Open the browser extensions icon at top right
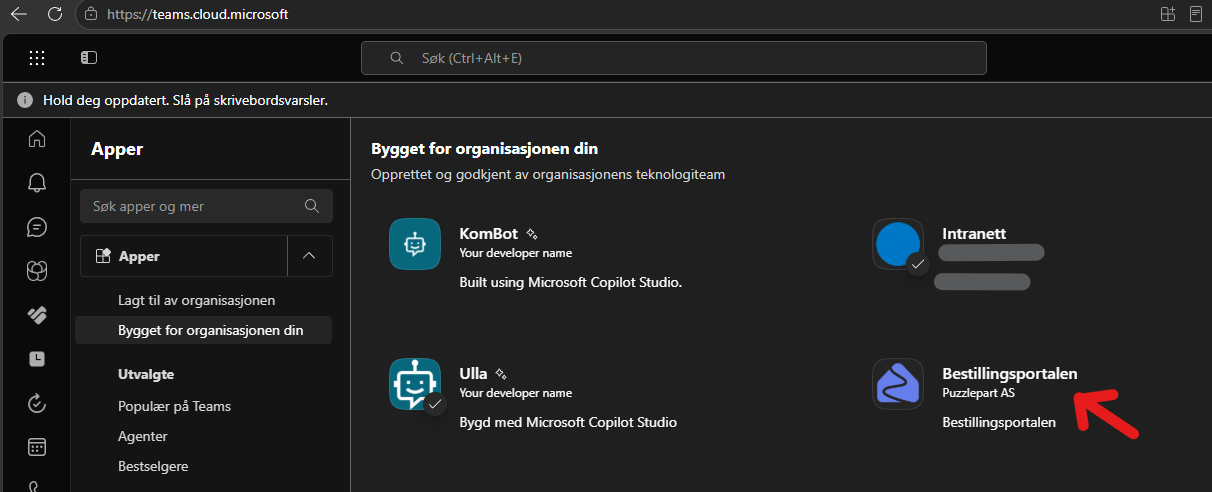 pyautogui.click(x=1167, y=14)
